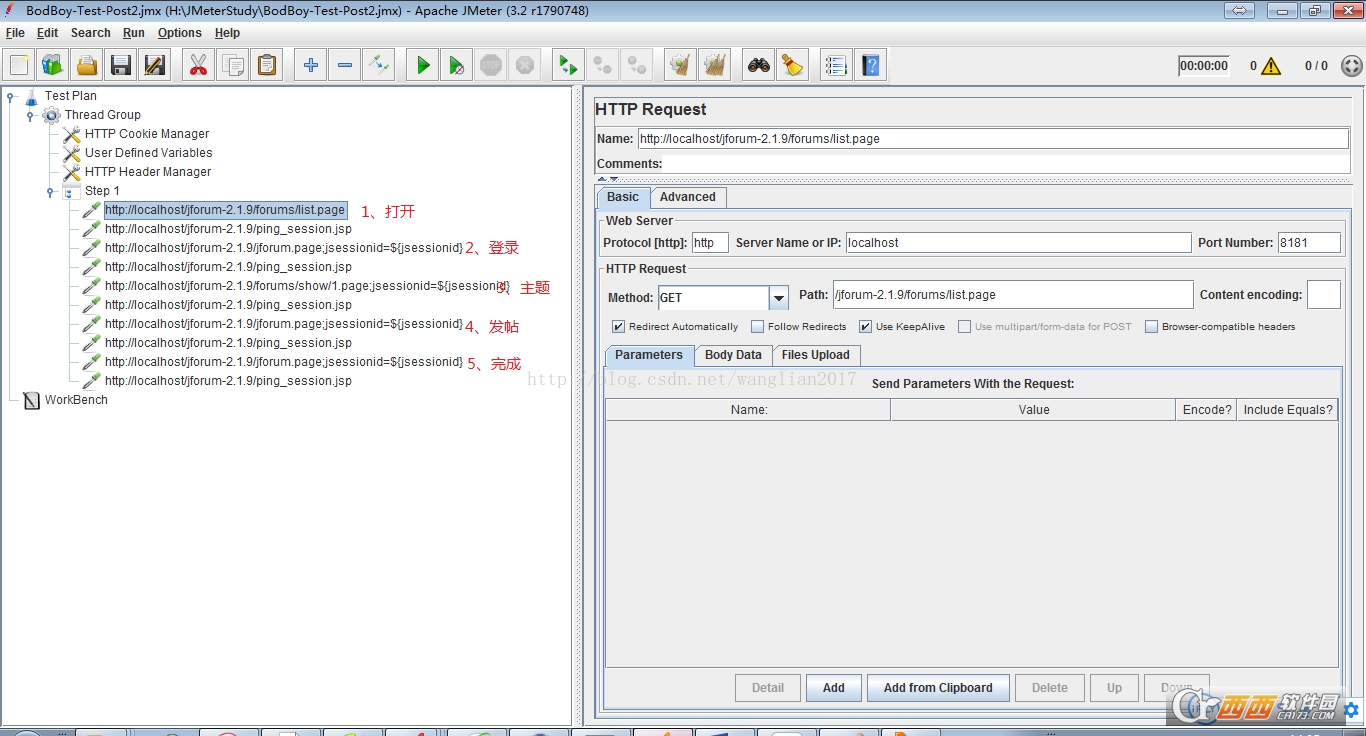Collapse the Test Plan tree node

click(10, 97)
